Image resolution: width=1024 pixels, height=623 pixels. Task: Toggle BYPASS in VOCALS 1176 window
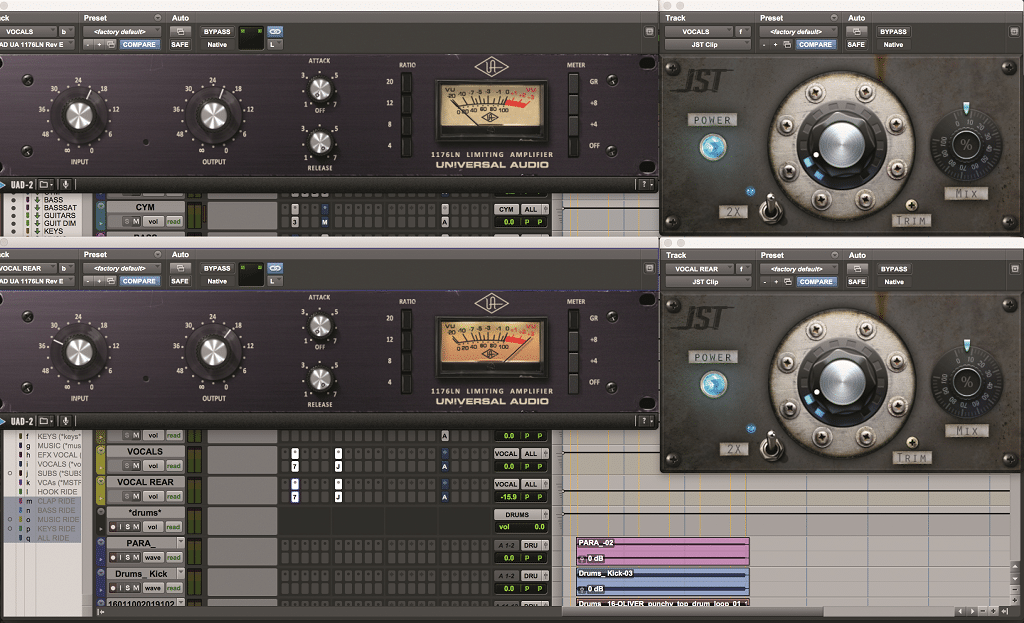coord(217,31)
